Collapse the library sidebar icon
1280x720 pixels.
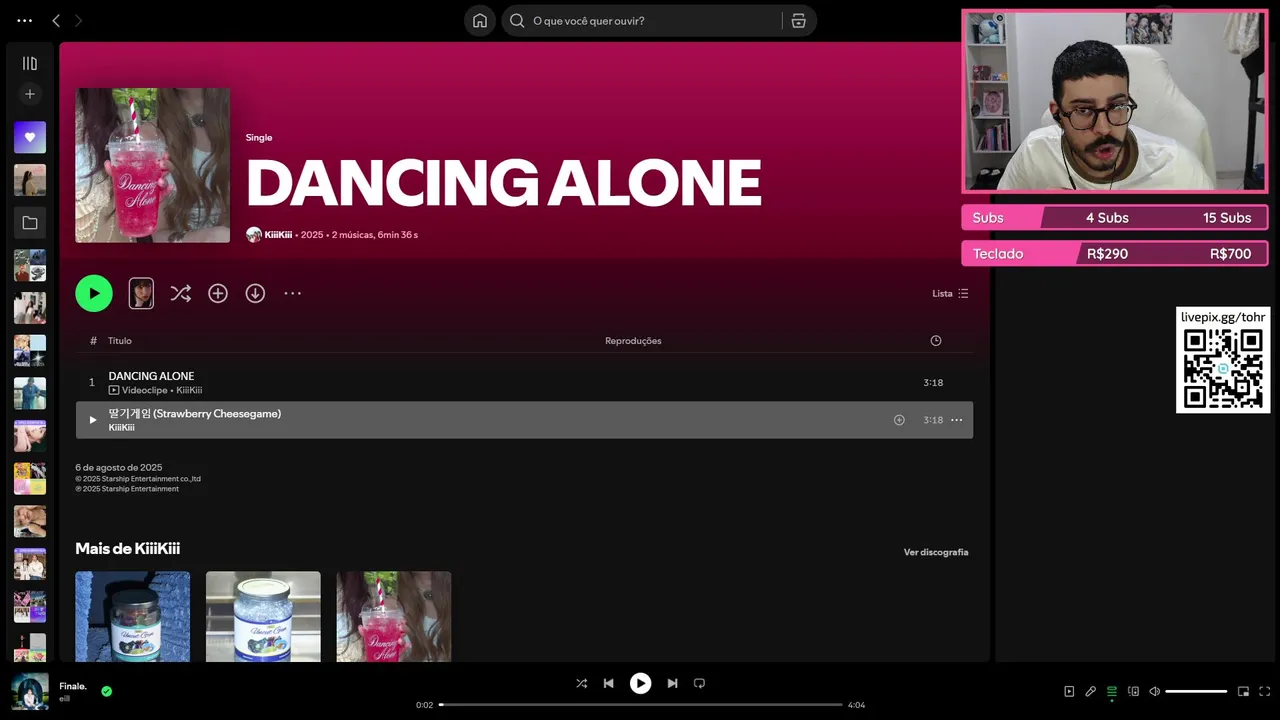coord(30,63)
